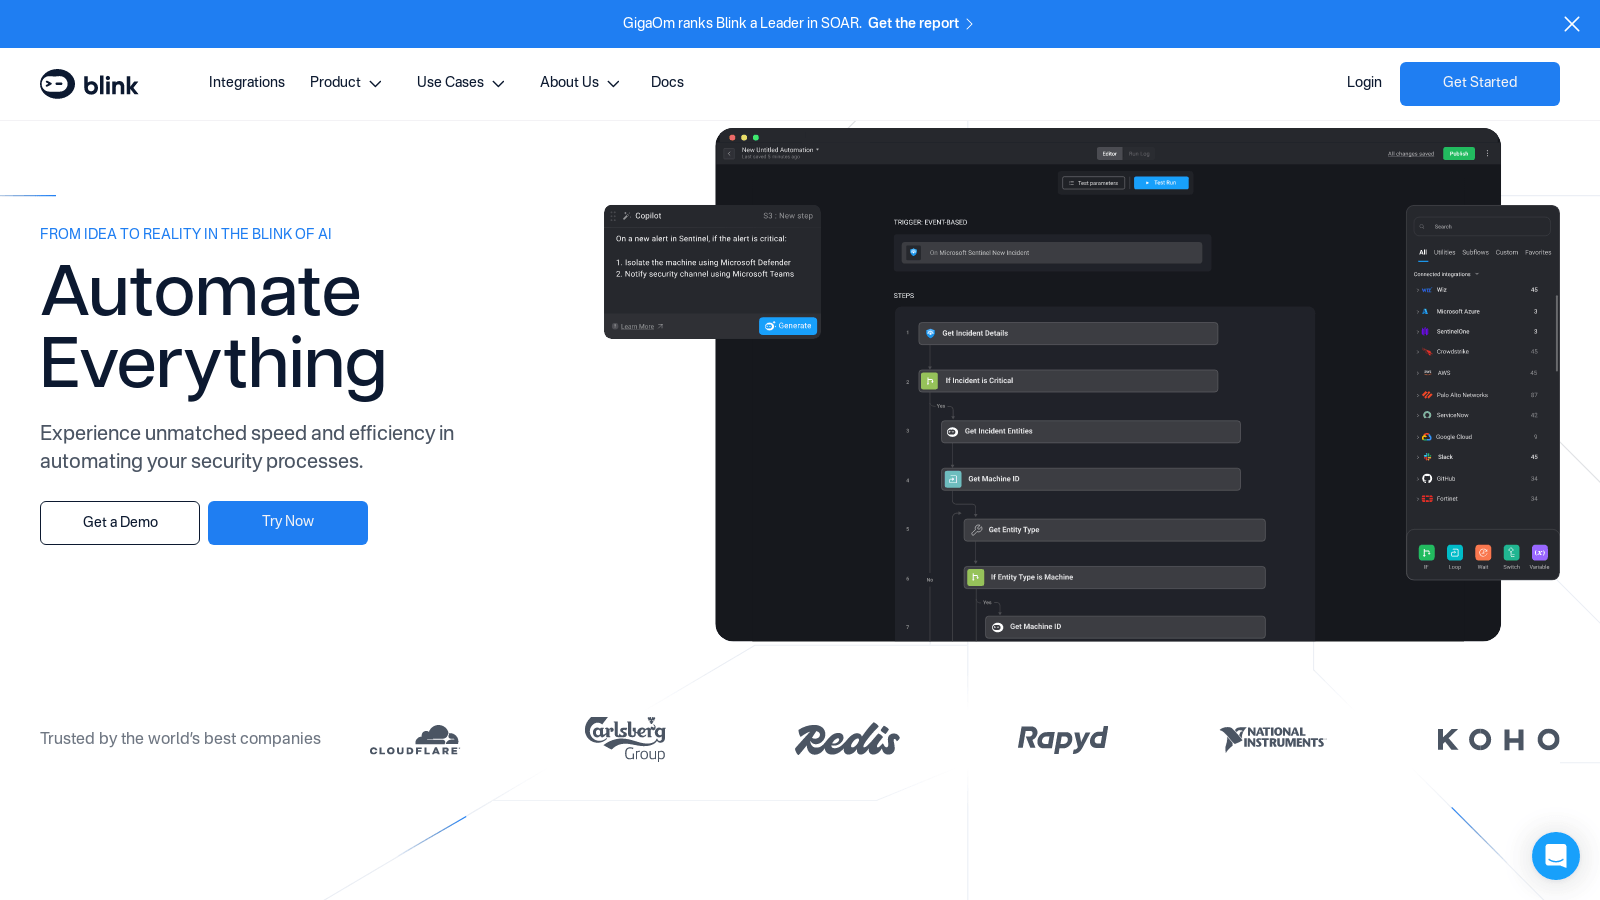Click the Crowdstrike falcon icon
Image resolution: width=1600 pixels, height=900 pixels.
point(1427,352)
